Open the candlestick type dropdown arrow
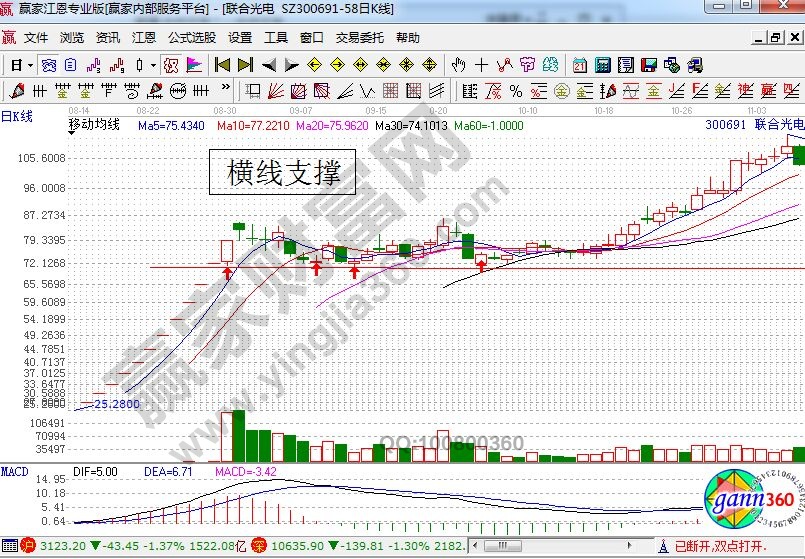This screenshot has height=559, width=805. tap(152, 65)
